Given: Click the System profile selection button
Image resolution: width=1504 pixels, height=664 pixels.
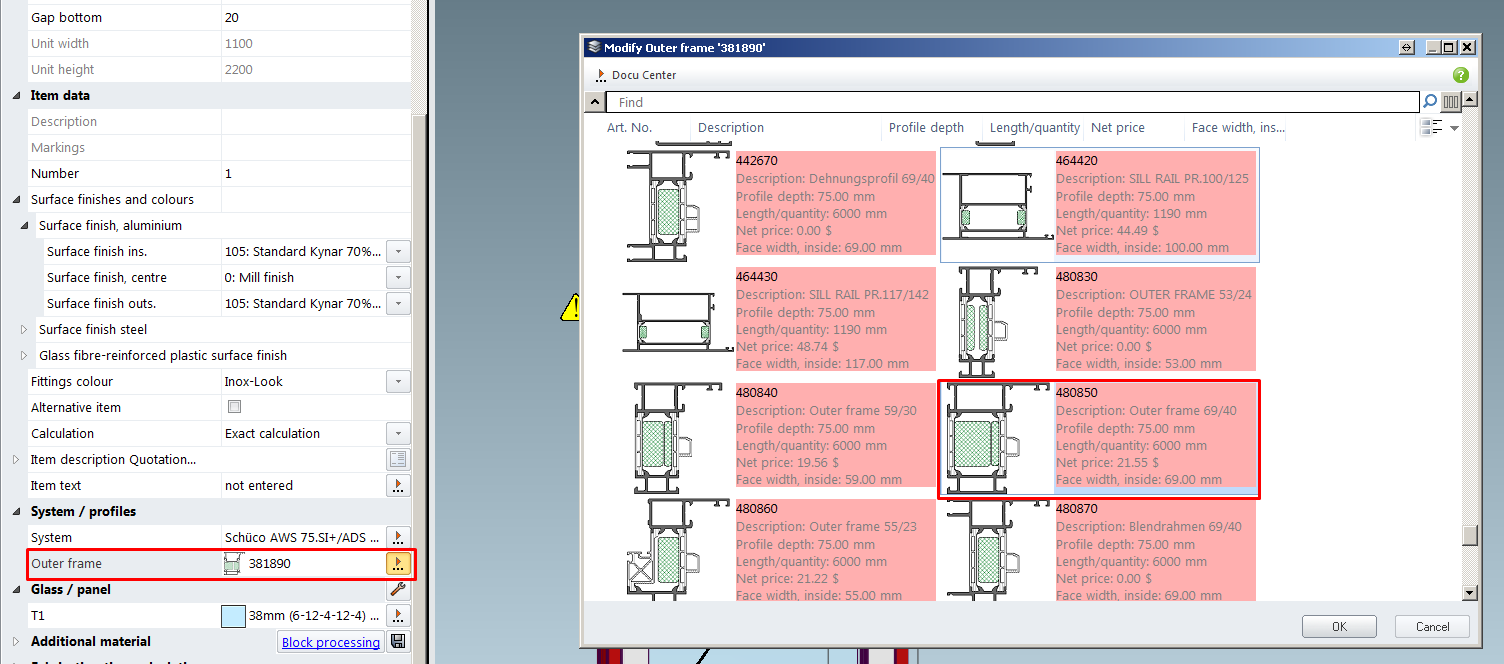Looking at the screenshot, I should pyautogui.click(x=398, y=538).
